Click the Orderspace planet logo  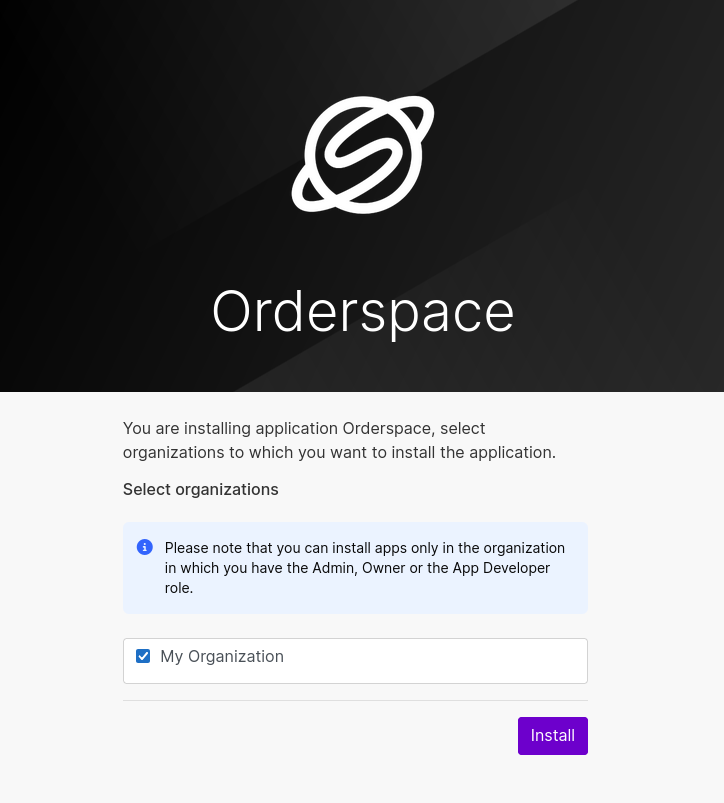coord(363,154)
